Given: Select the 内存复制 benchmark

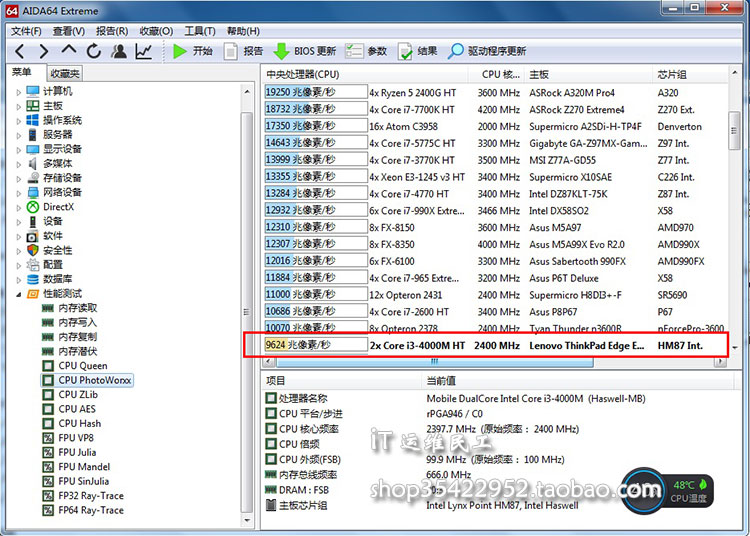Looking at the screenshot, I should (x=69, y=337).
